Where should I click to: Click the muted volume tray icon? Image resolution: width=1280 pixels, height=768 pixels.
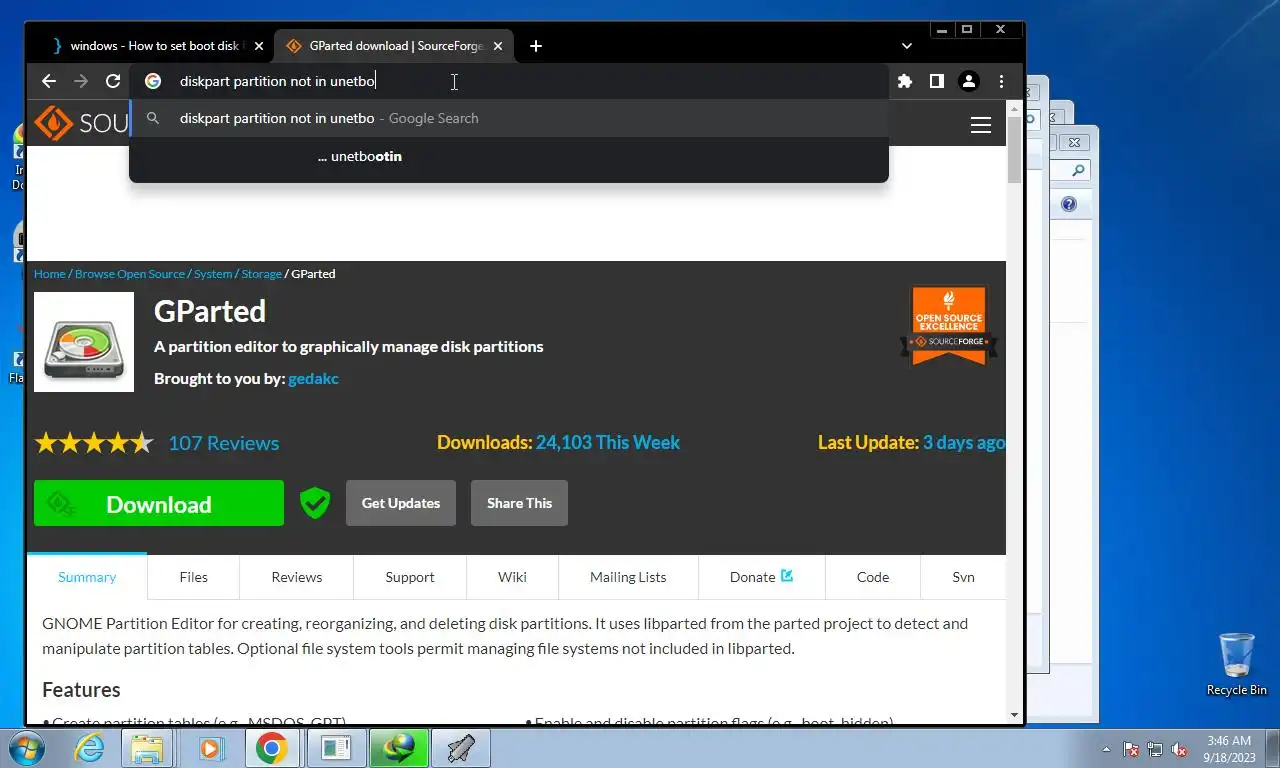[1179, 749]
